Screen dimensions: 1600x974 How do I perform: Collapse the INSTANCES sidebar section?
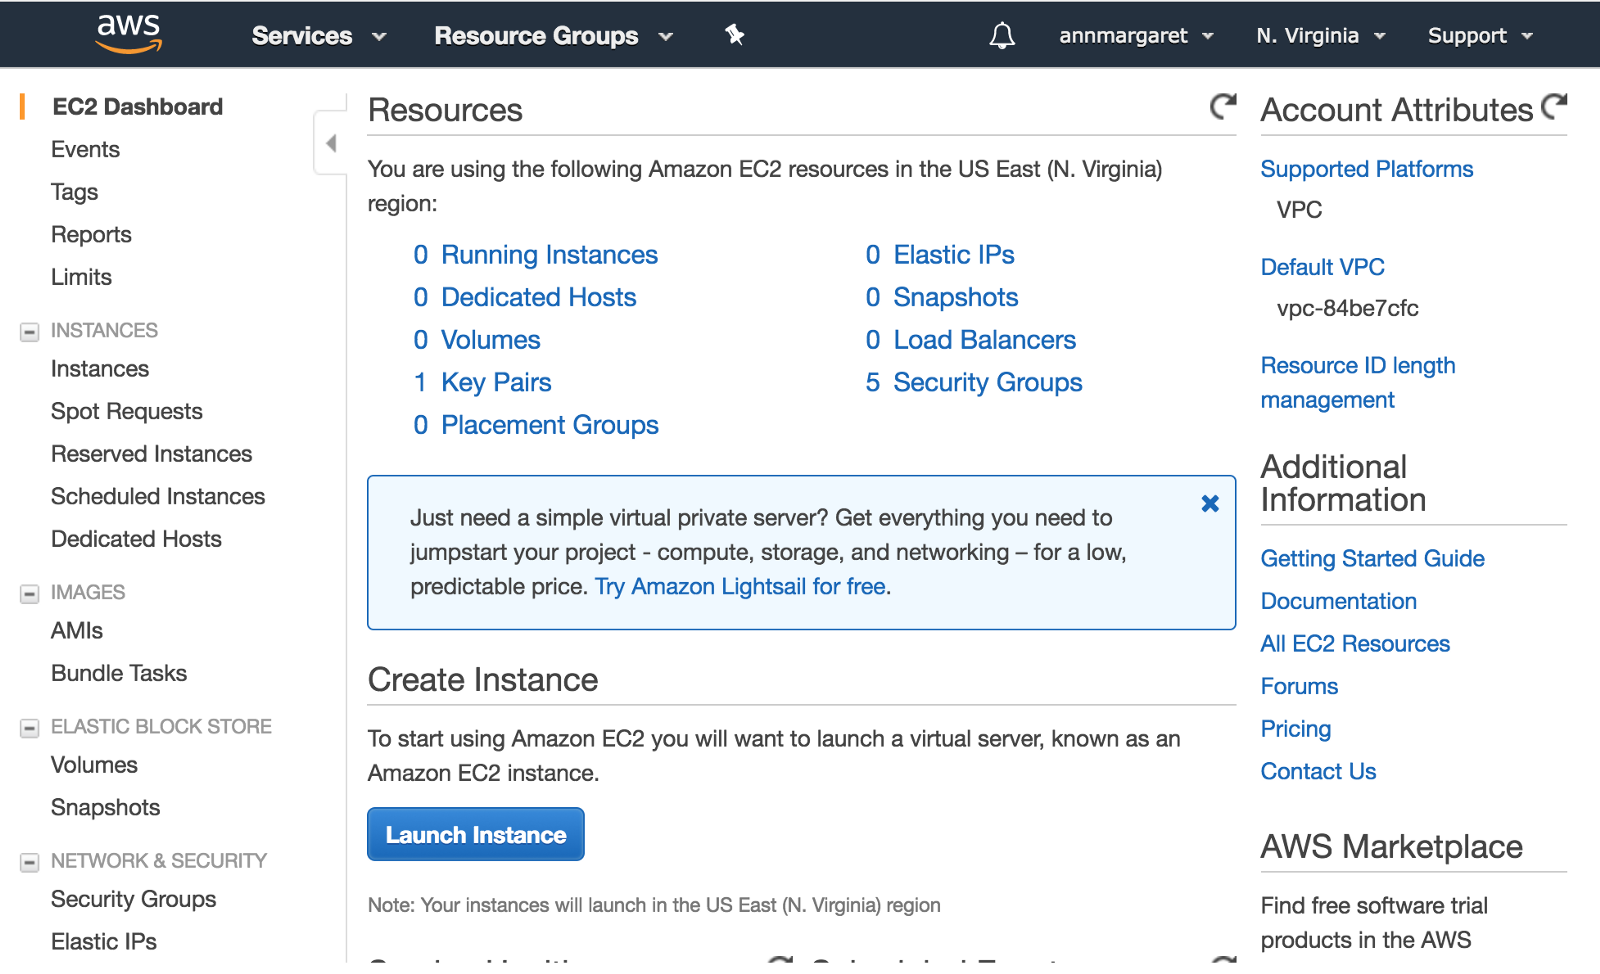tap(30, 332)
